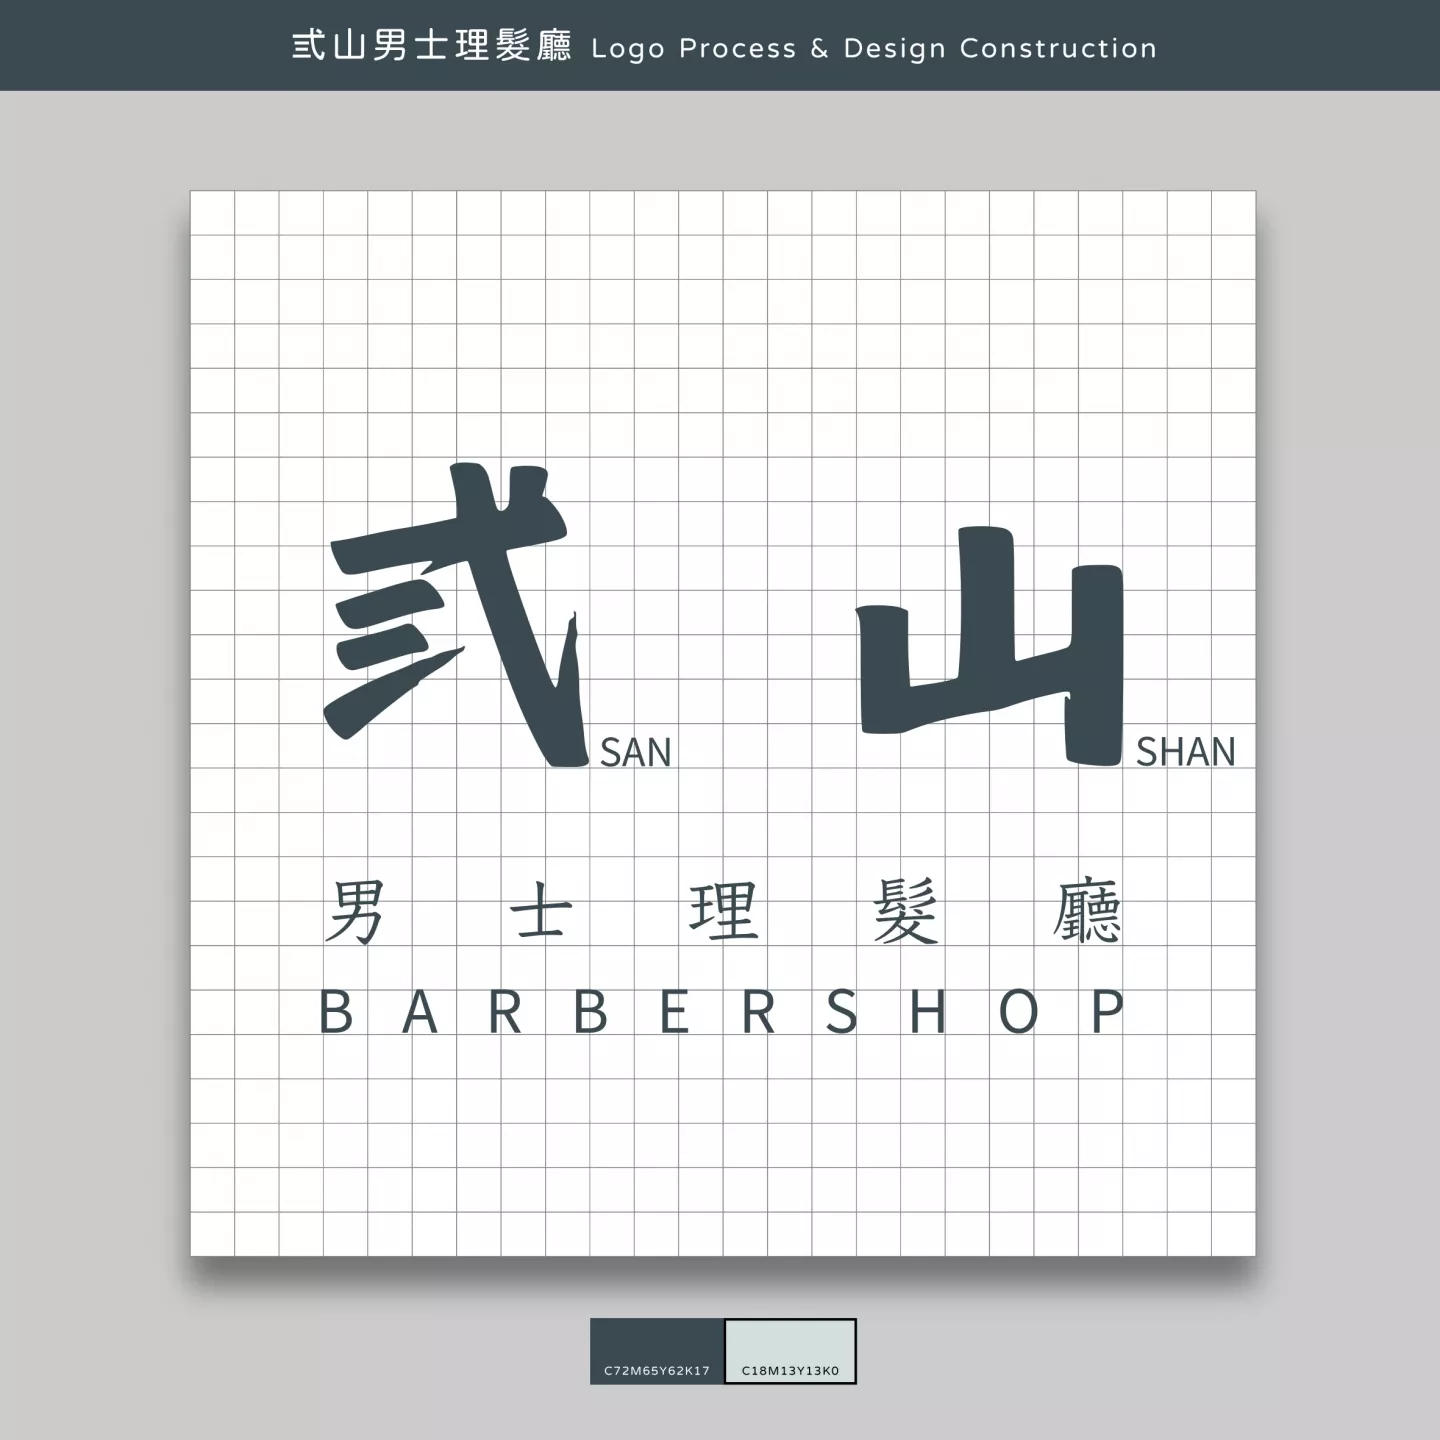This screenshot has width=1440, height=1440.
Task: Click the 廳 character in the subtitle
Action: pos(1087,912)
